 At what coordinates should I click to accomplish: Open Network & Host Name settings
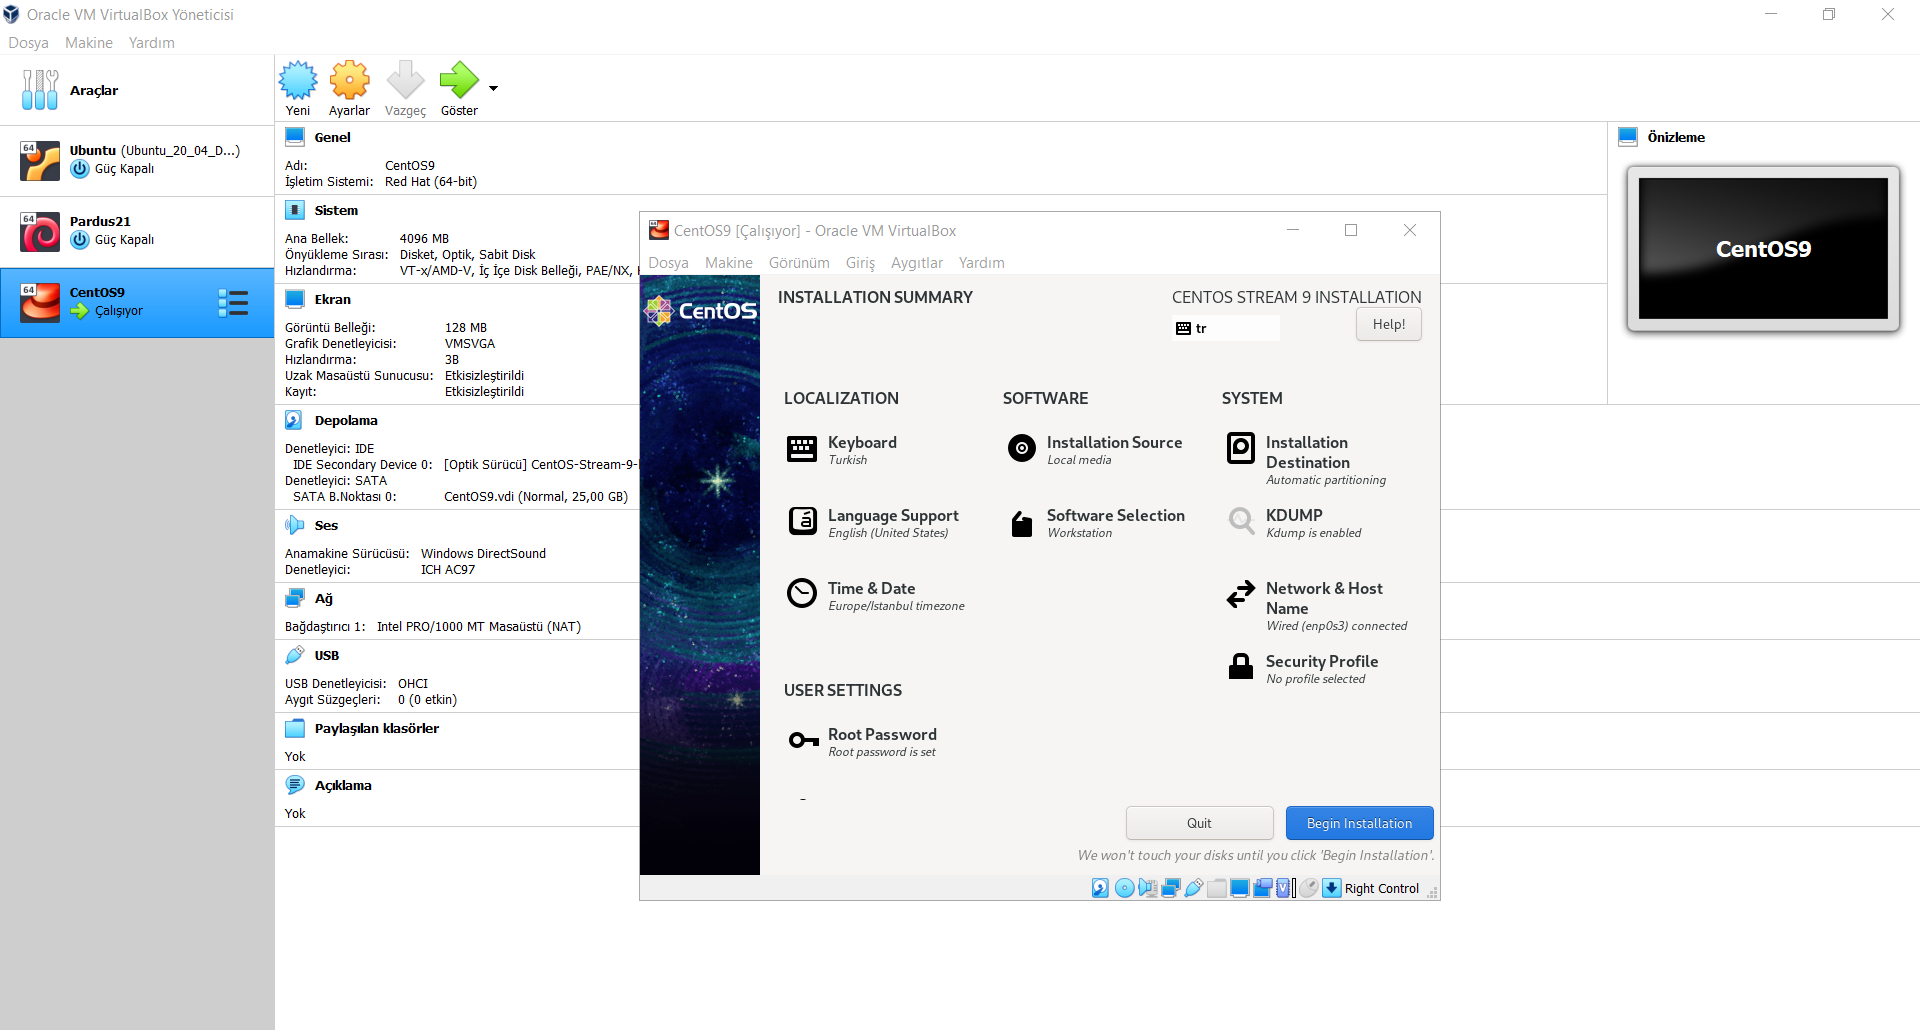pyautogui.click(x=1317, y=606)
